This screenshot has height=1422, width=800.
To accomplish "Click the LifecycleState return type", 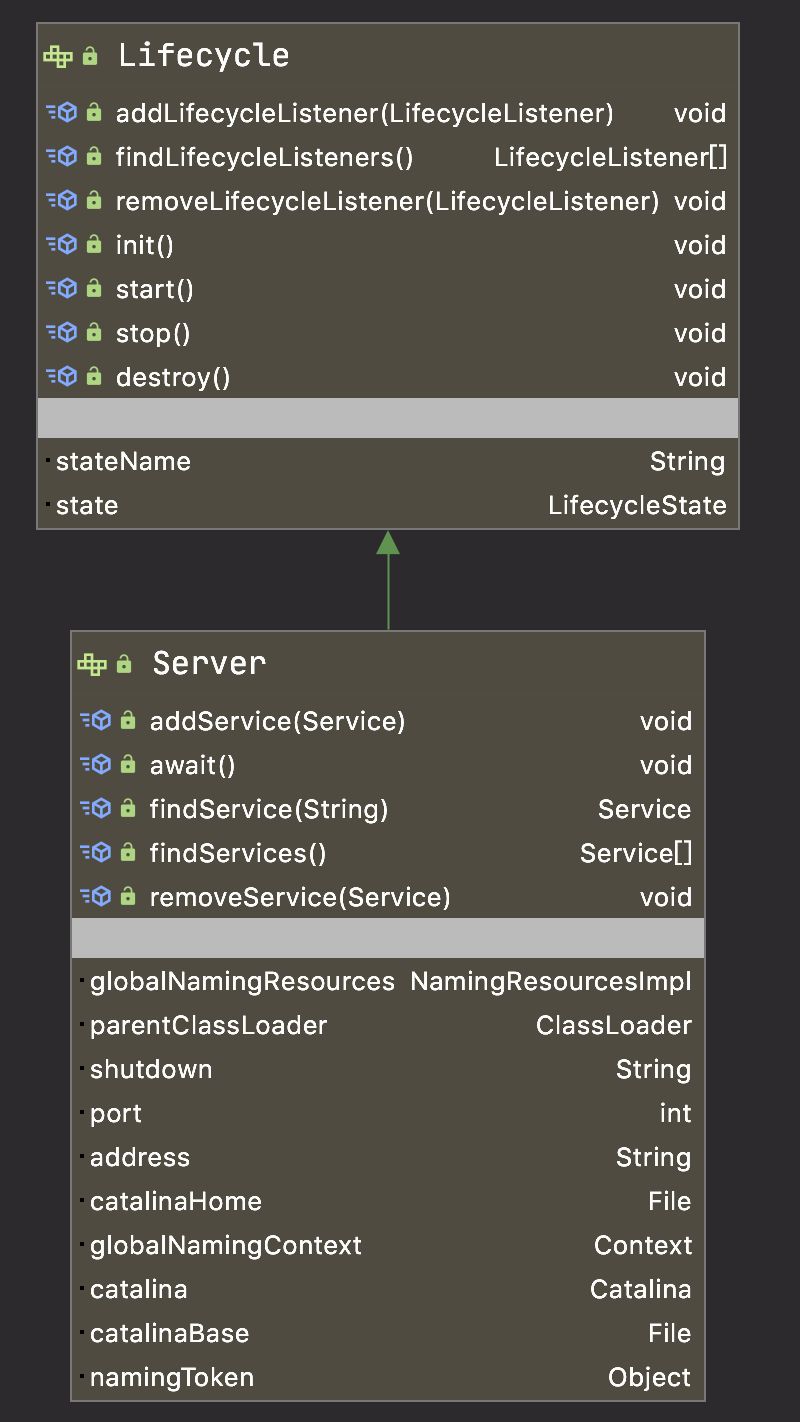I will (x=637, y=506).
